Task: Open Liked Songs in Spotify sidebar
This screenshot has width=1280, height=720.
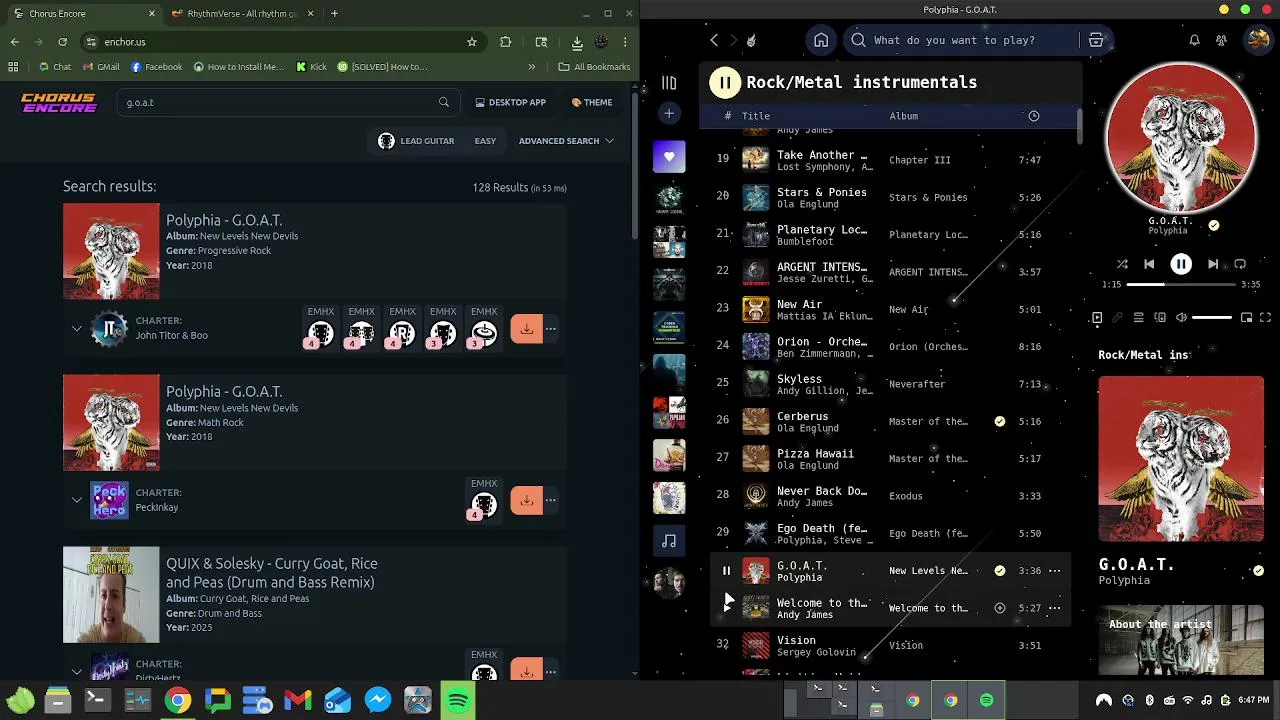Action: pyautogui.click(x=669, y=156)
